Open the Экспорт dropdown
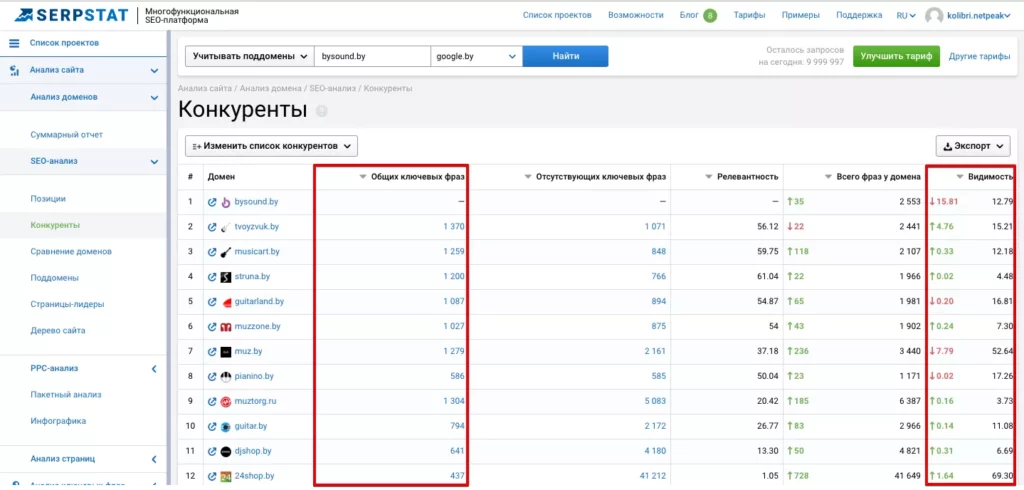The height and width of the screenshot is (490, 1024). point(972,146)
